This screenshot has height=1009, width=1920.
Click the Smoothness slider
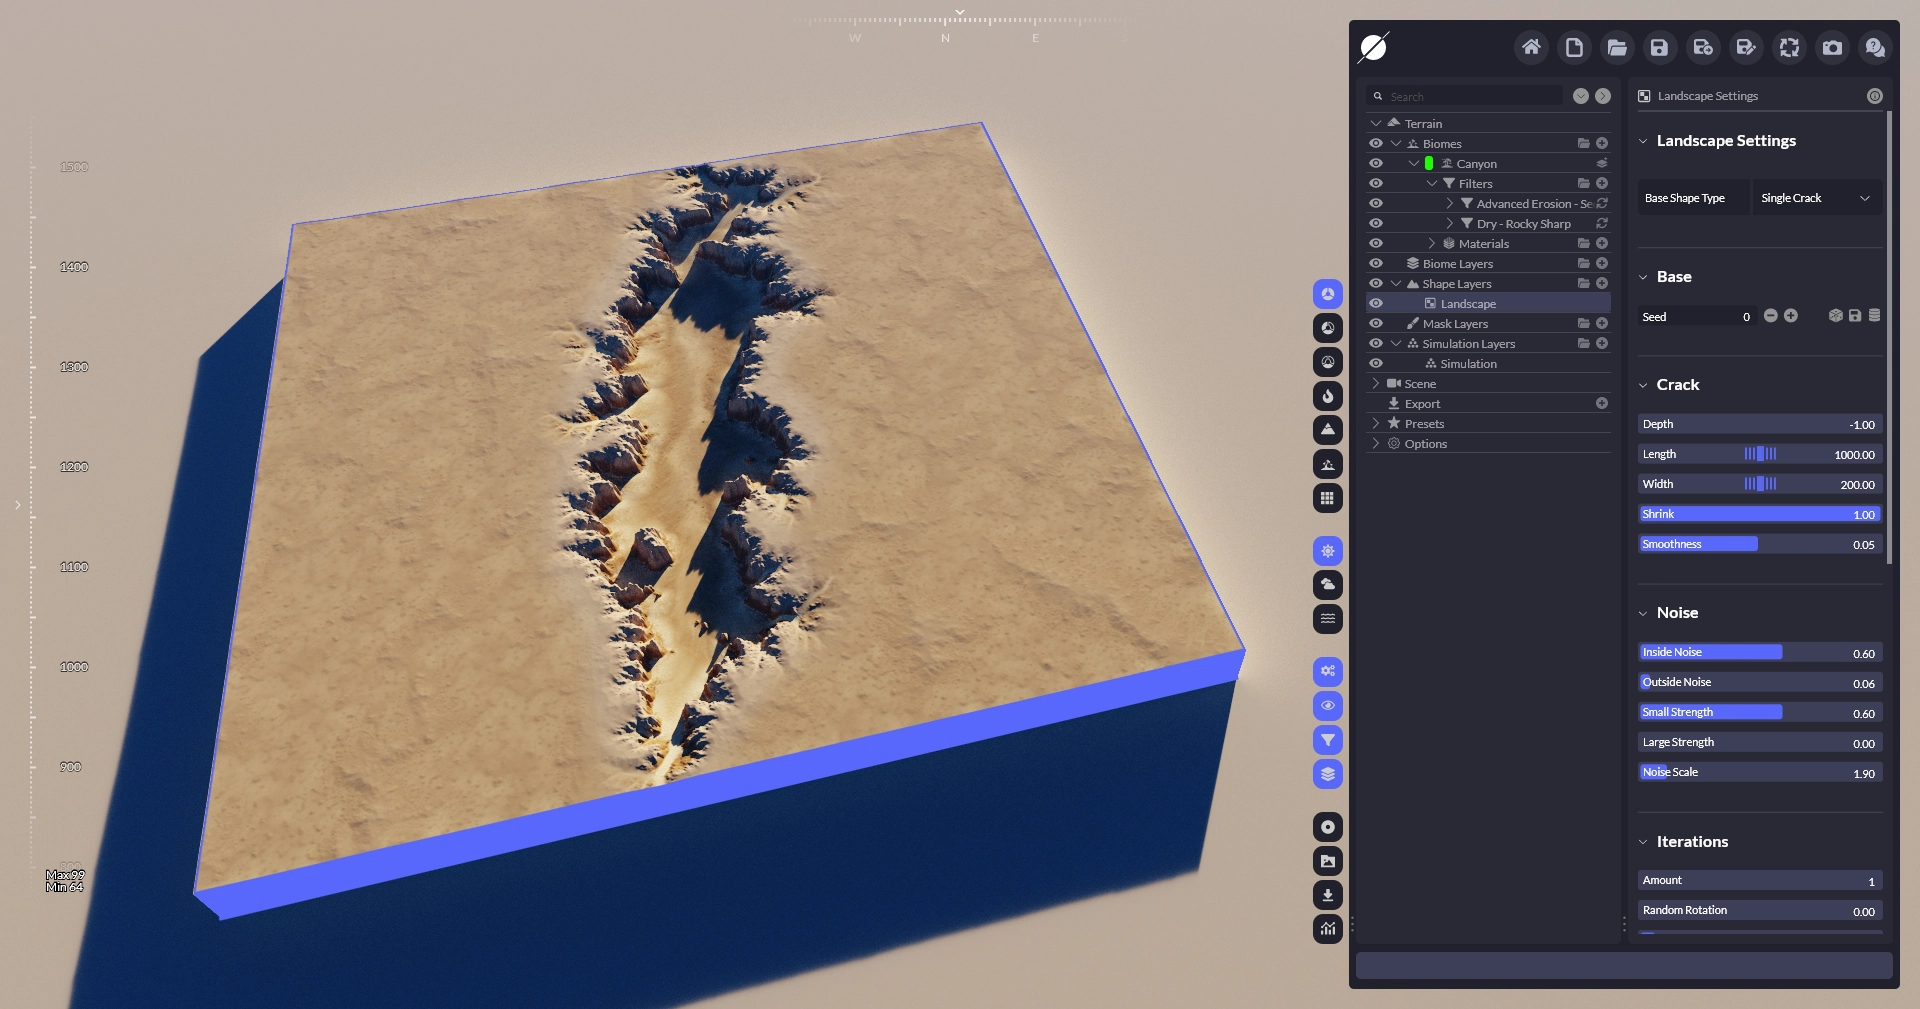coord(1759,544)
